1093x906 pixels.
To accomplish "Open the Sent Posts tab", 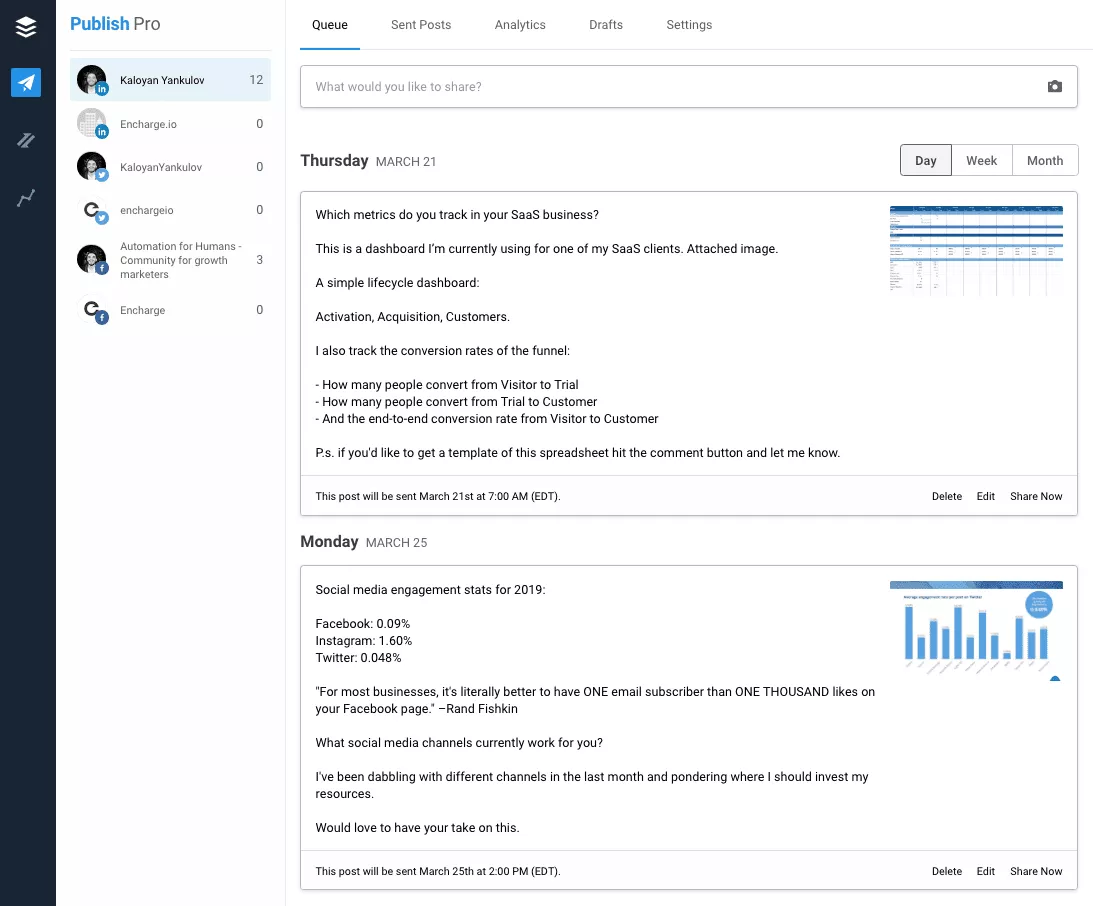I will point(421,25).
